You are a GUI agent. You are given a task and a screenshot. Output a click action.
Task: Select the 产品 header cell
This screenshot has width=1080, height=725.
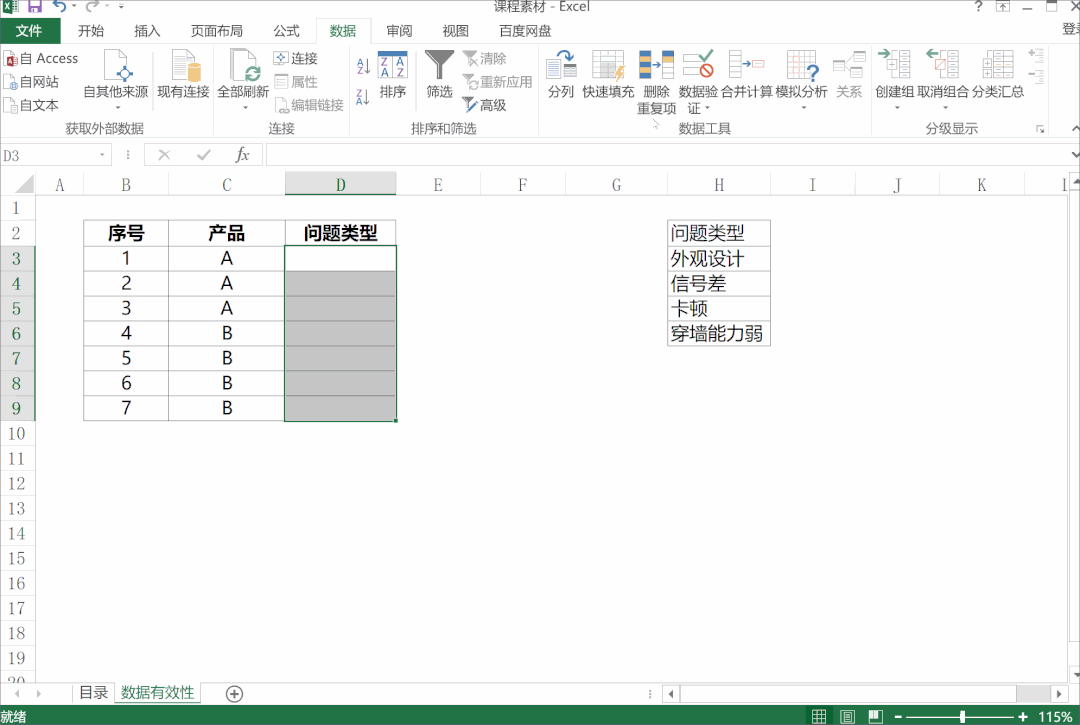coord(227,233)
